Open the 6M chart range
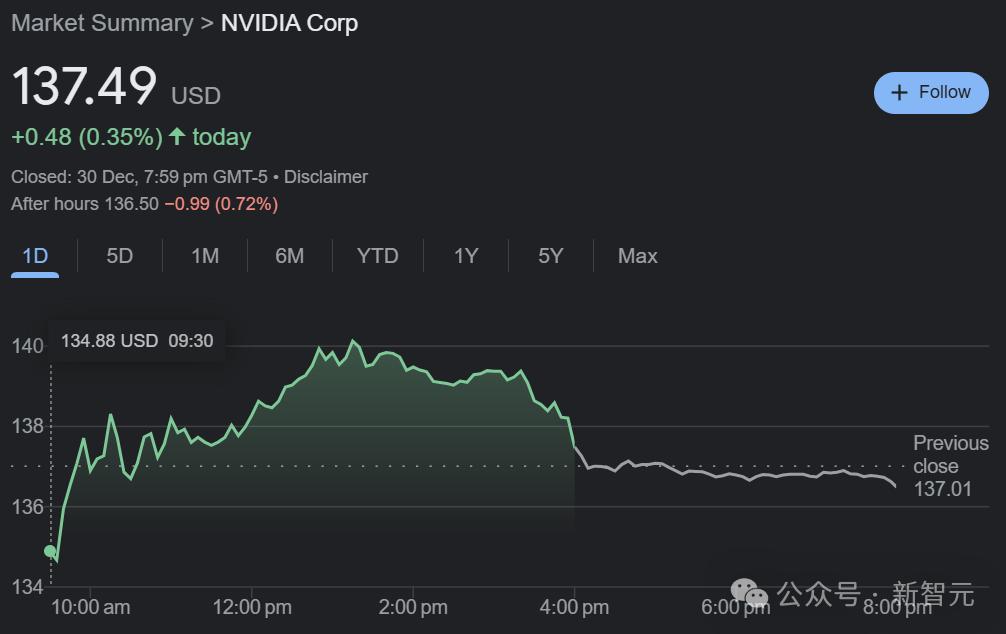 pyautogui.click(x=289, y=256)
